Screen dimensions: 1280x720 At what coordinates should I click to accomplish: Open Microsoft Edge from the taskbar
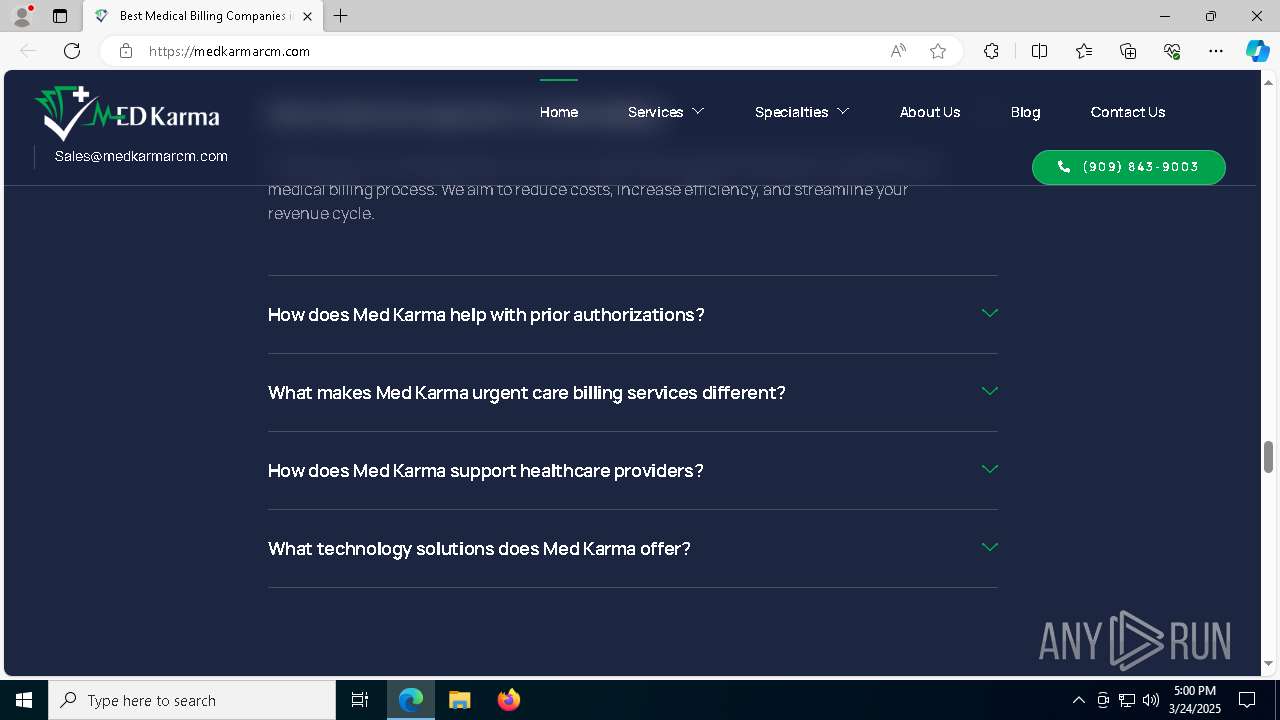pos(411,700)
